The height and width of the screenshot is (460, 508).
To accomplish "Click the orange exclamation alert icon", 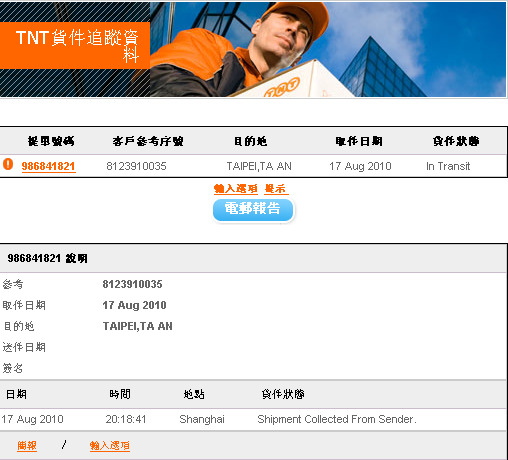I will pos(8,164).
